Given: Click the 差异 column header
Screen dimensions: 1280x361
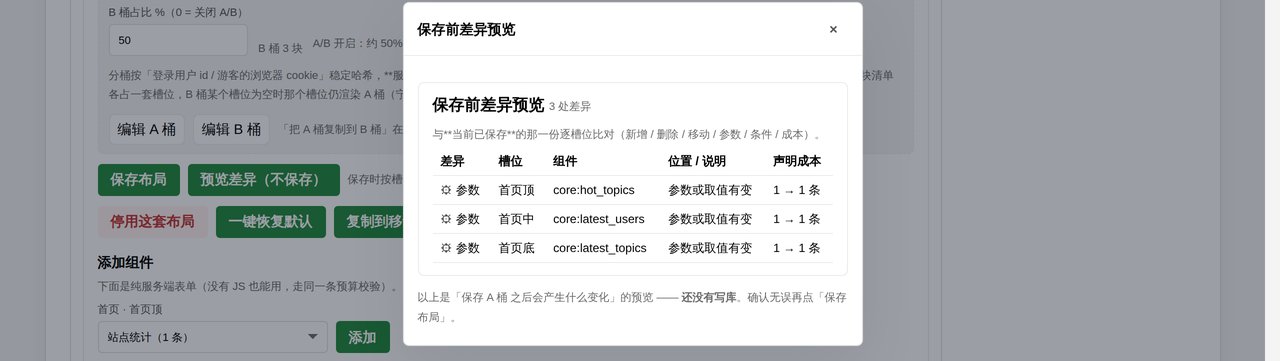Looking at the screenshot, I should 452,161.
